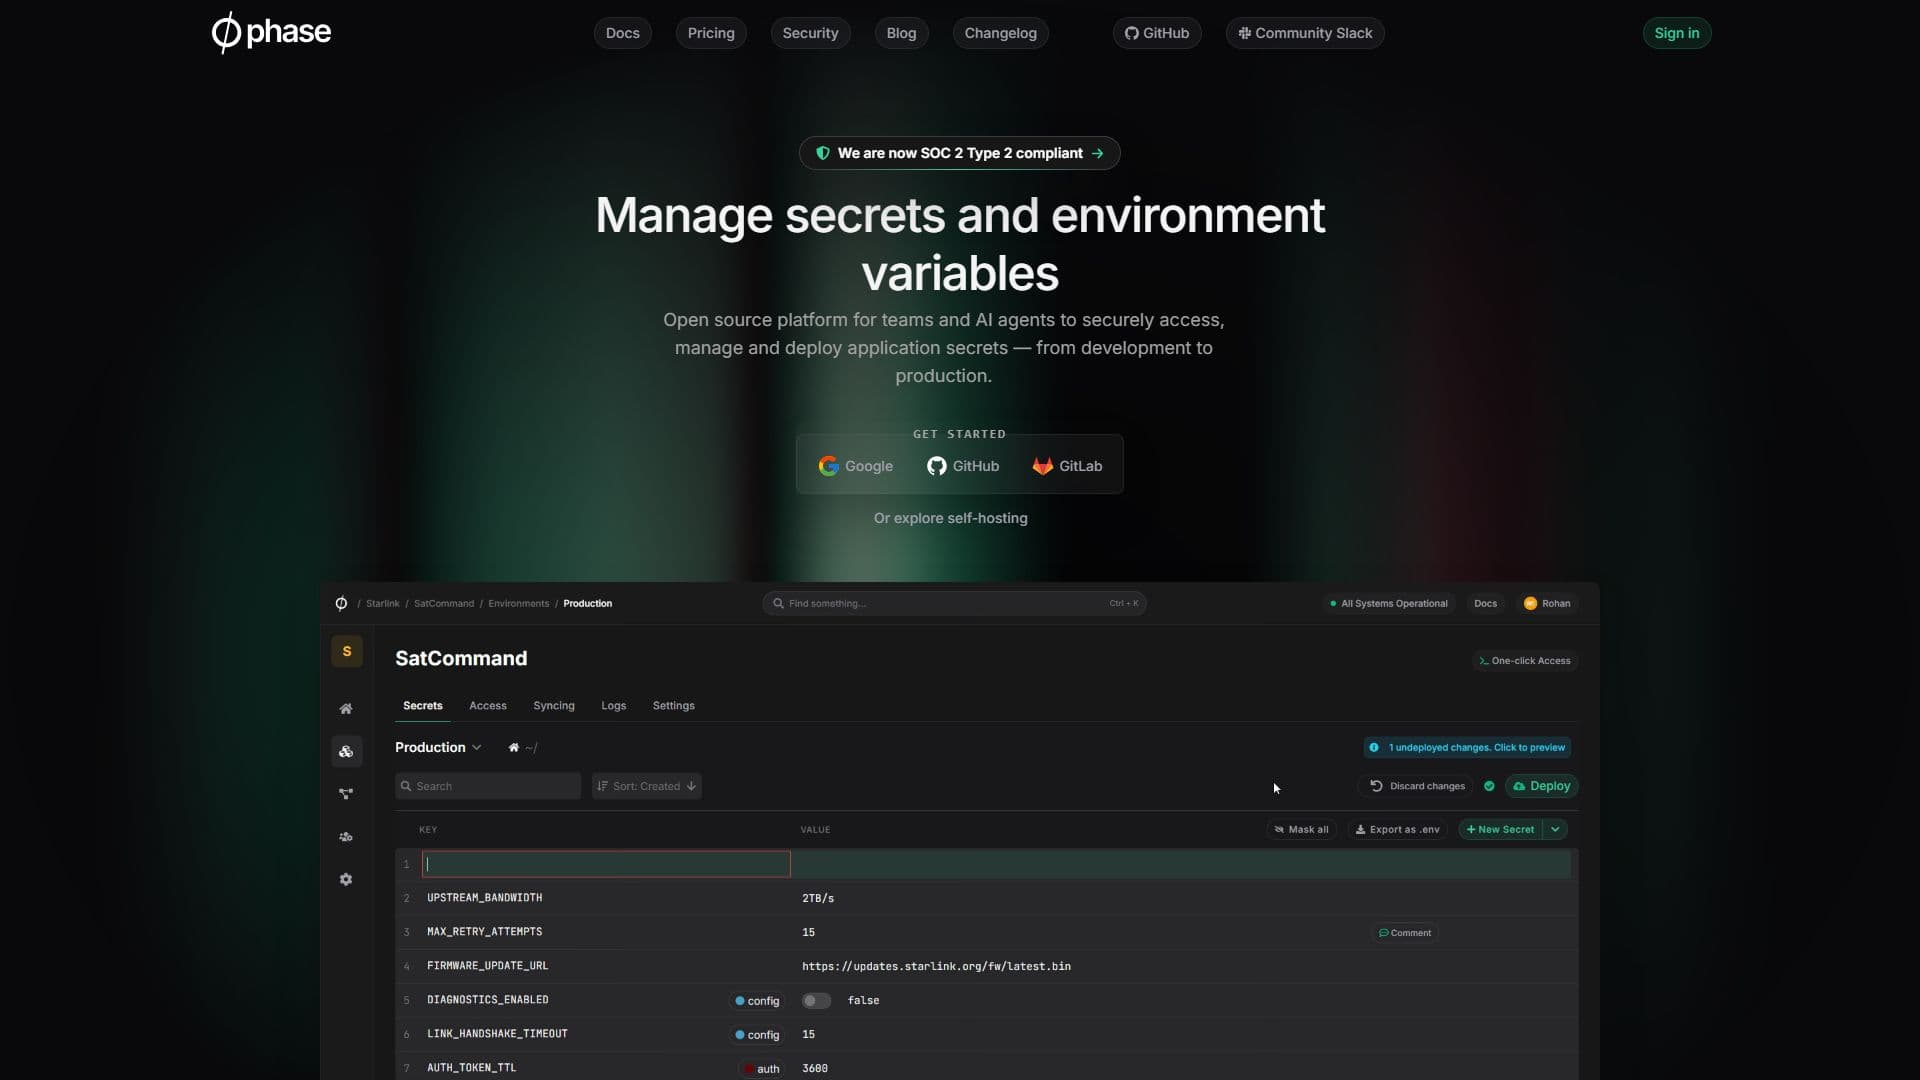Open Rohan user profile
This screenshot has width=1920, height=1080.
pyautogui.click(x=1547, y=603)
